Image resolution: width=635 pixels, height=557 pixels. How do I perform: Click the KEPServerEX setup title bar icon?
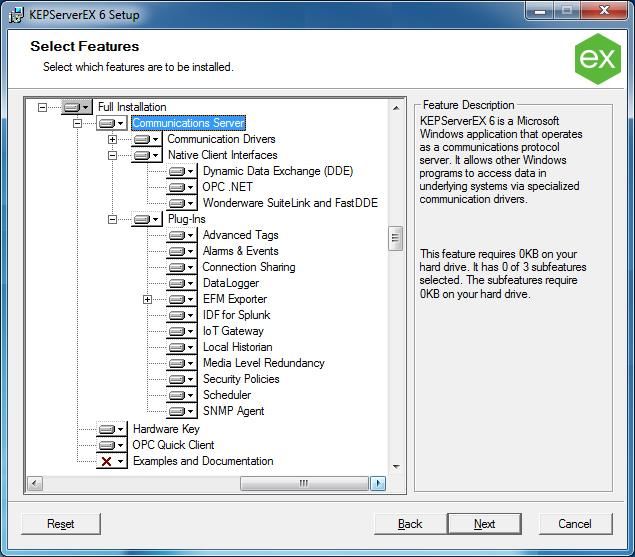pyautogui.click(x=16, y=15)
